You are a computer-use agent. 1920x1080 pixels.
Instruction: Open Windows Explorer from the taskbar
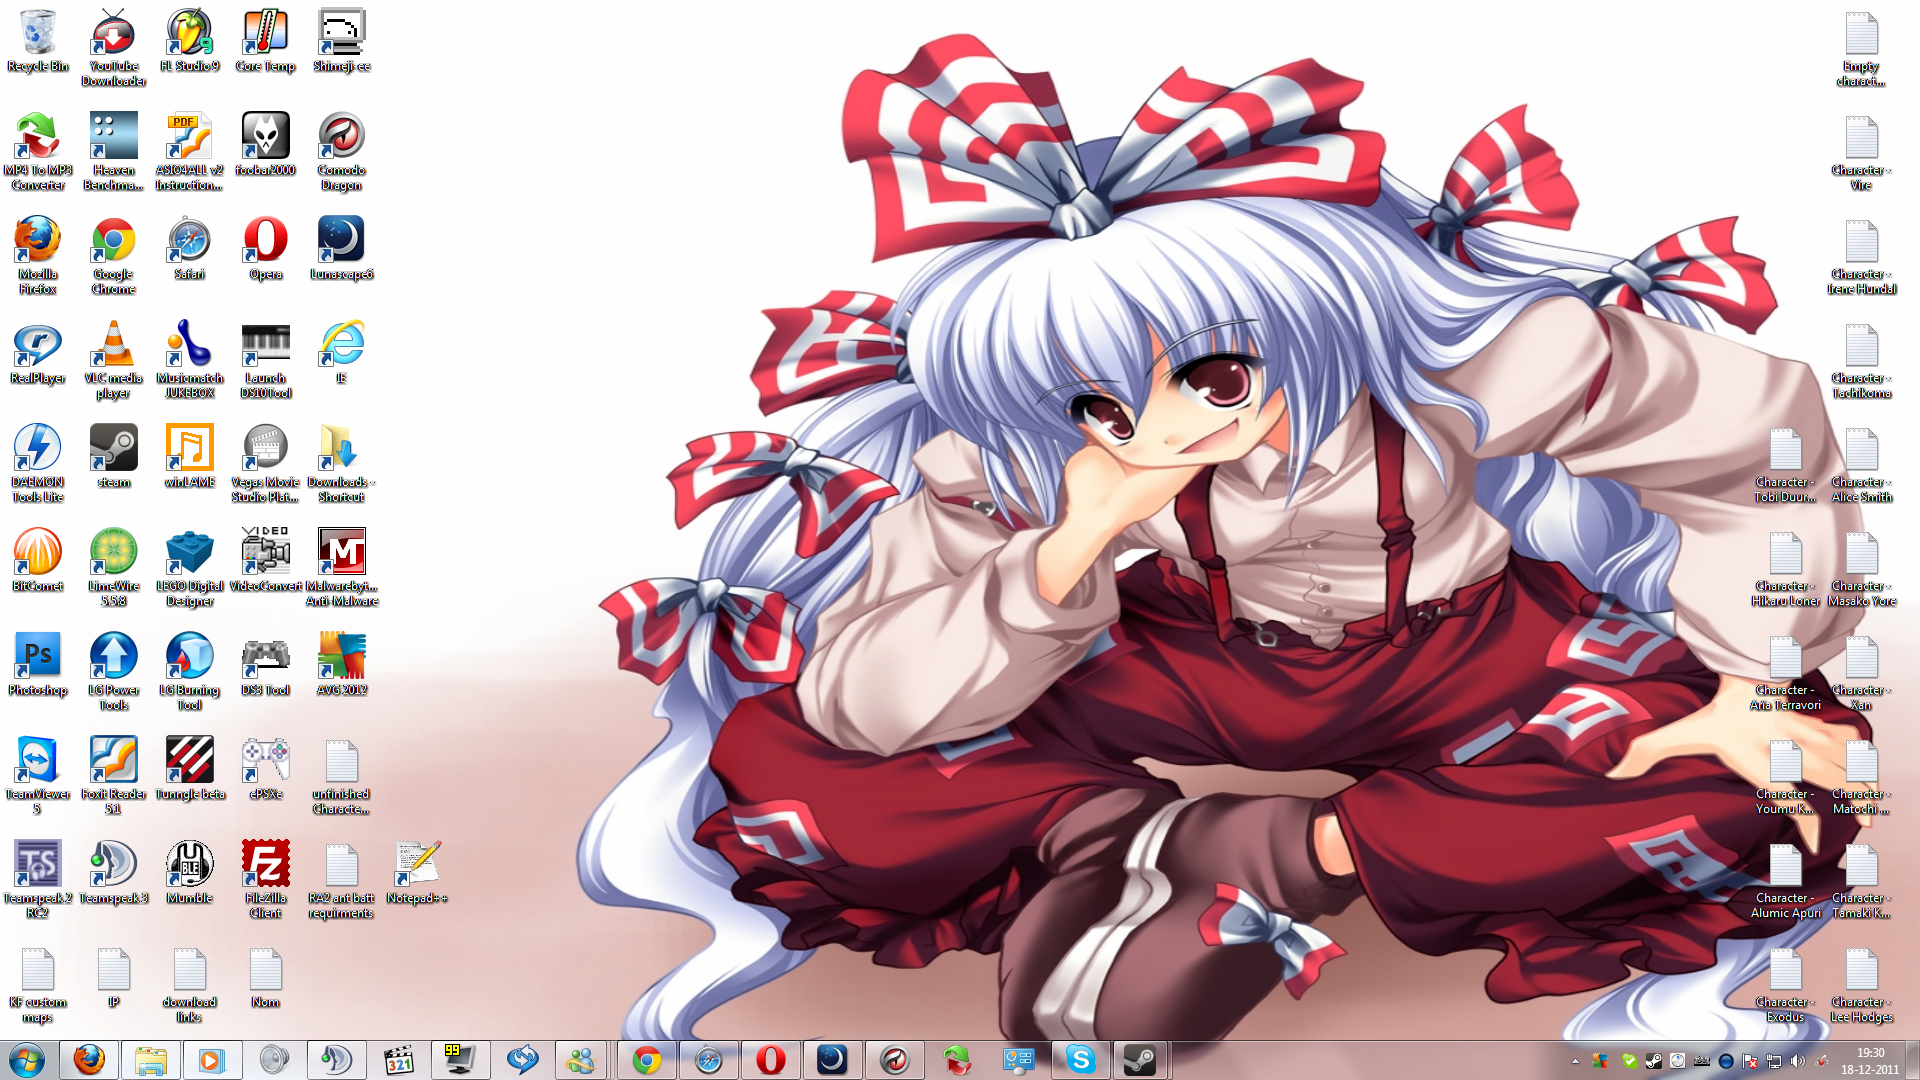click(x=151, y=1060)
